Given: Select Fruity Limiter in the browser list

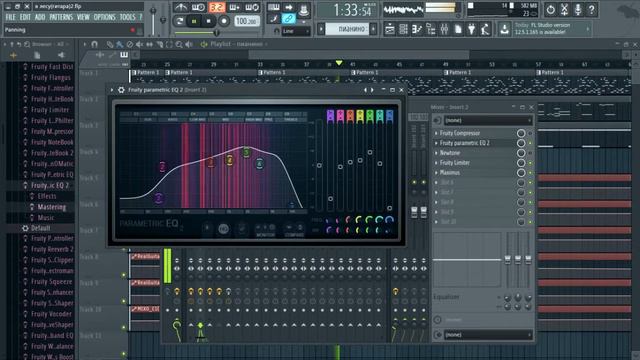Looking at the screenshot, I should point(50,110).
